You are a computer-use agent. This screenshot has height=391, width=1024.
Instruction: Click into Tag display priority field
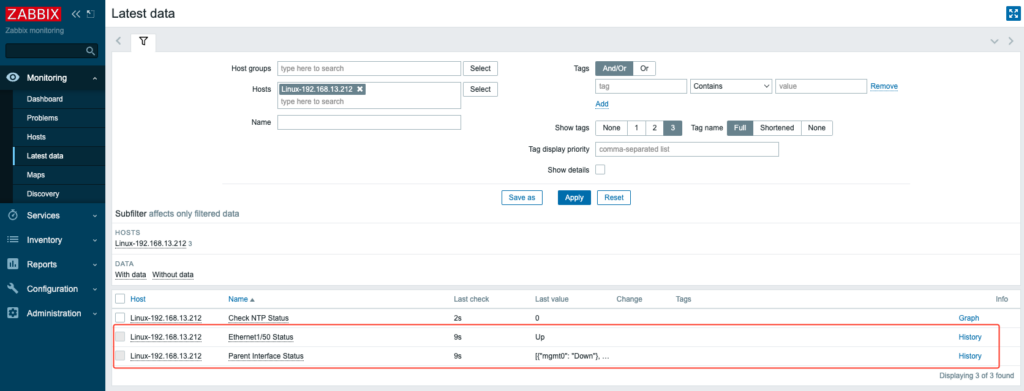[687, 149]
